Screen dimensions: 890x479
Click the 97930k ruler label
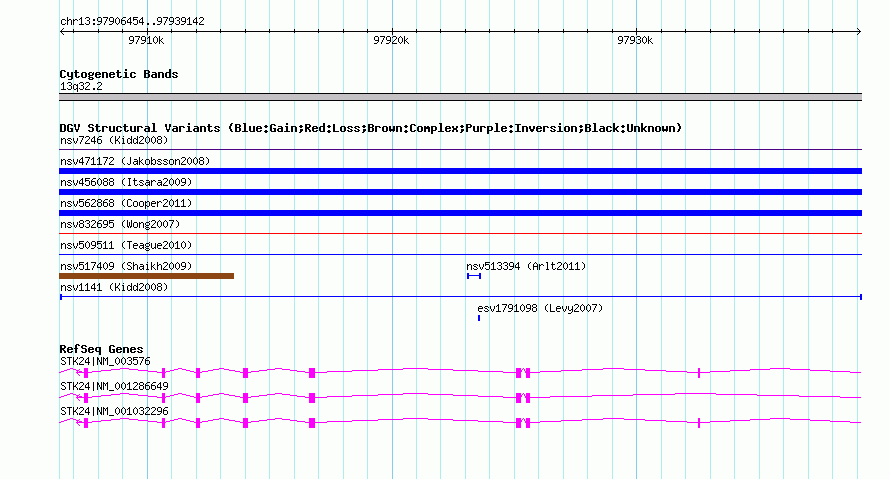click(635, 40)
